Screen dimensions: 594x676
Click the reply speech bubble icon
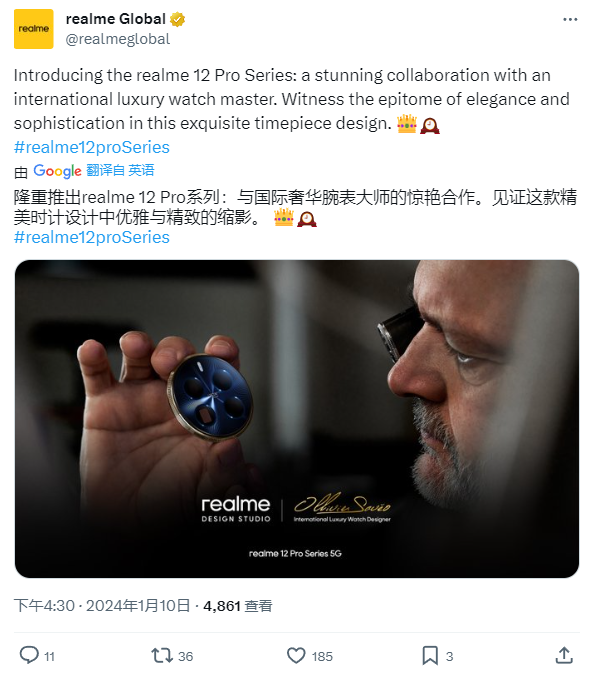coord(29,655)
